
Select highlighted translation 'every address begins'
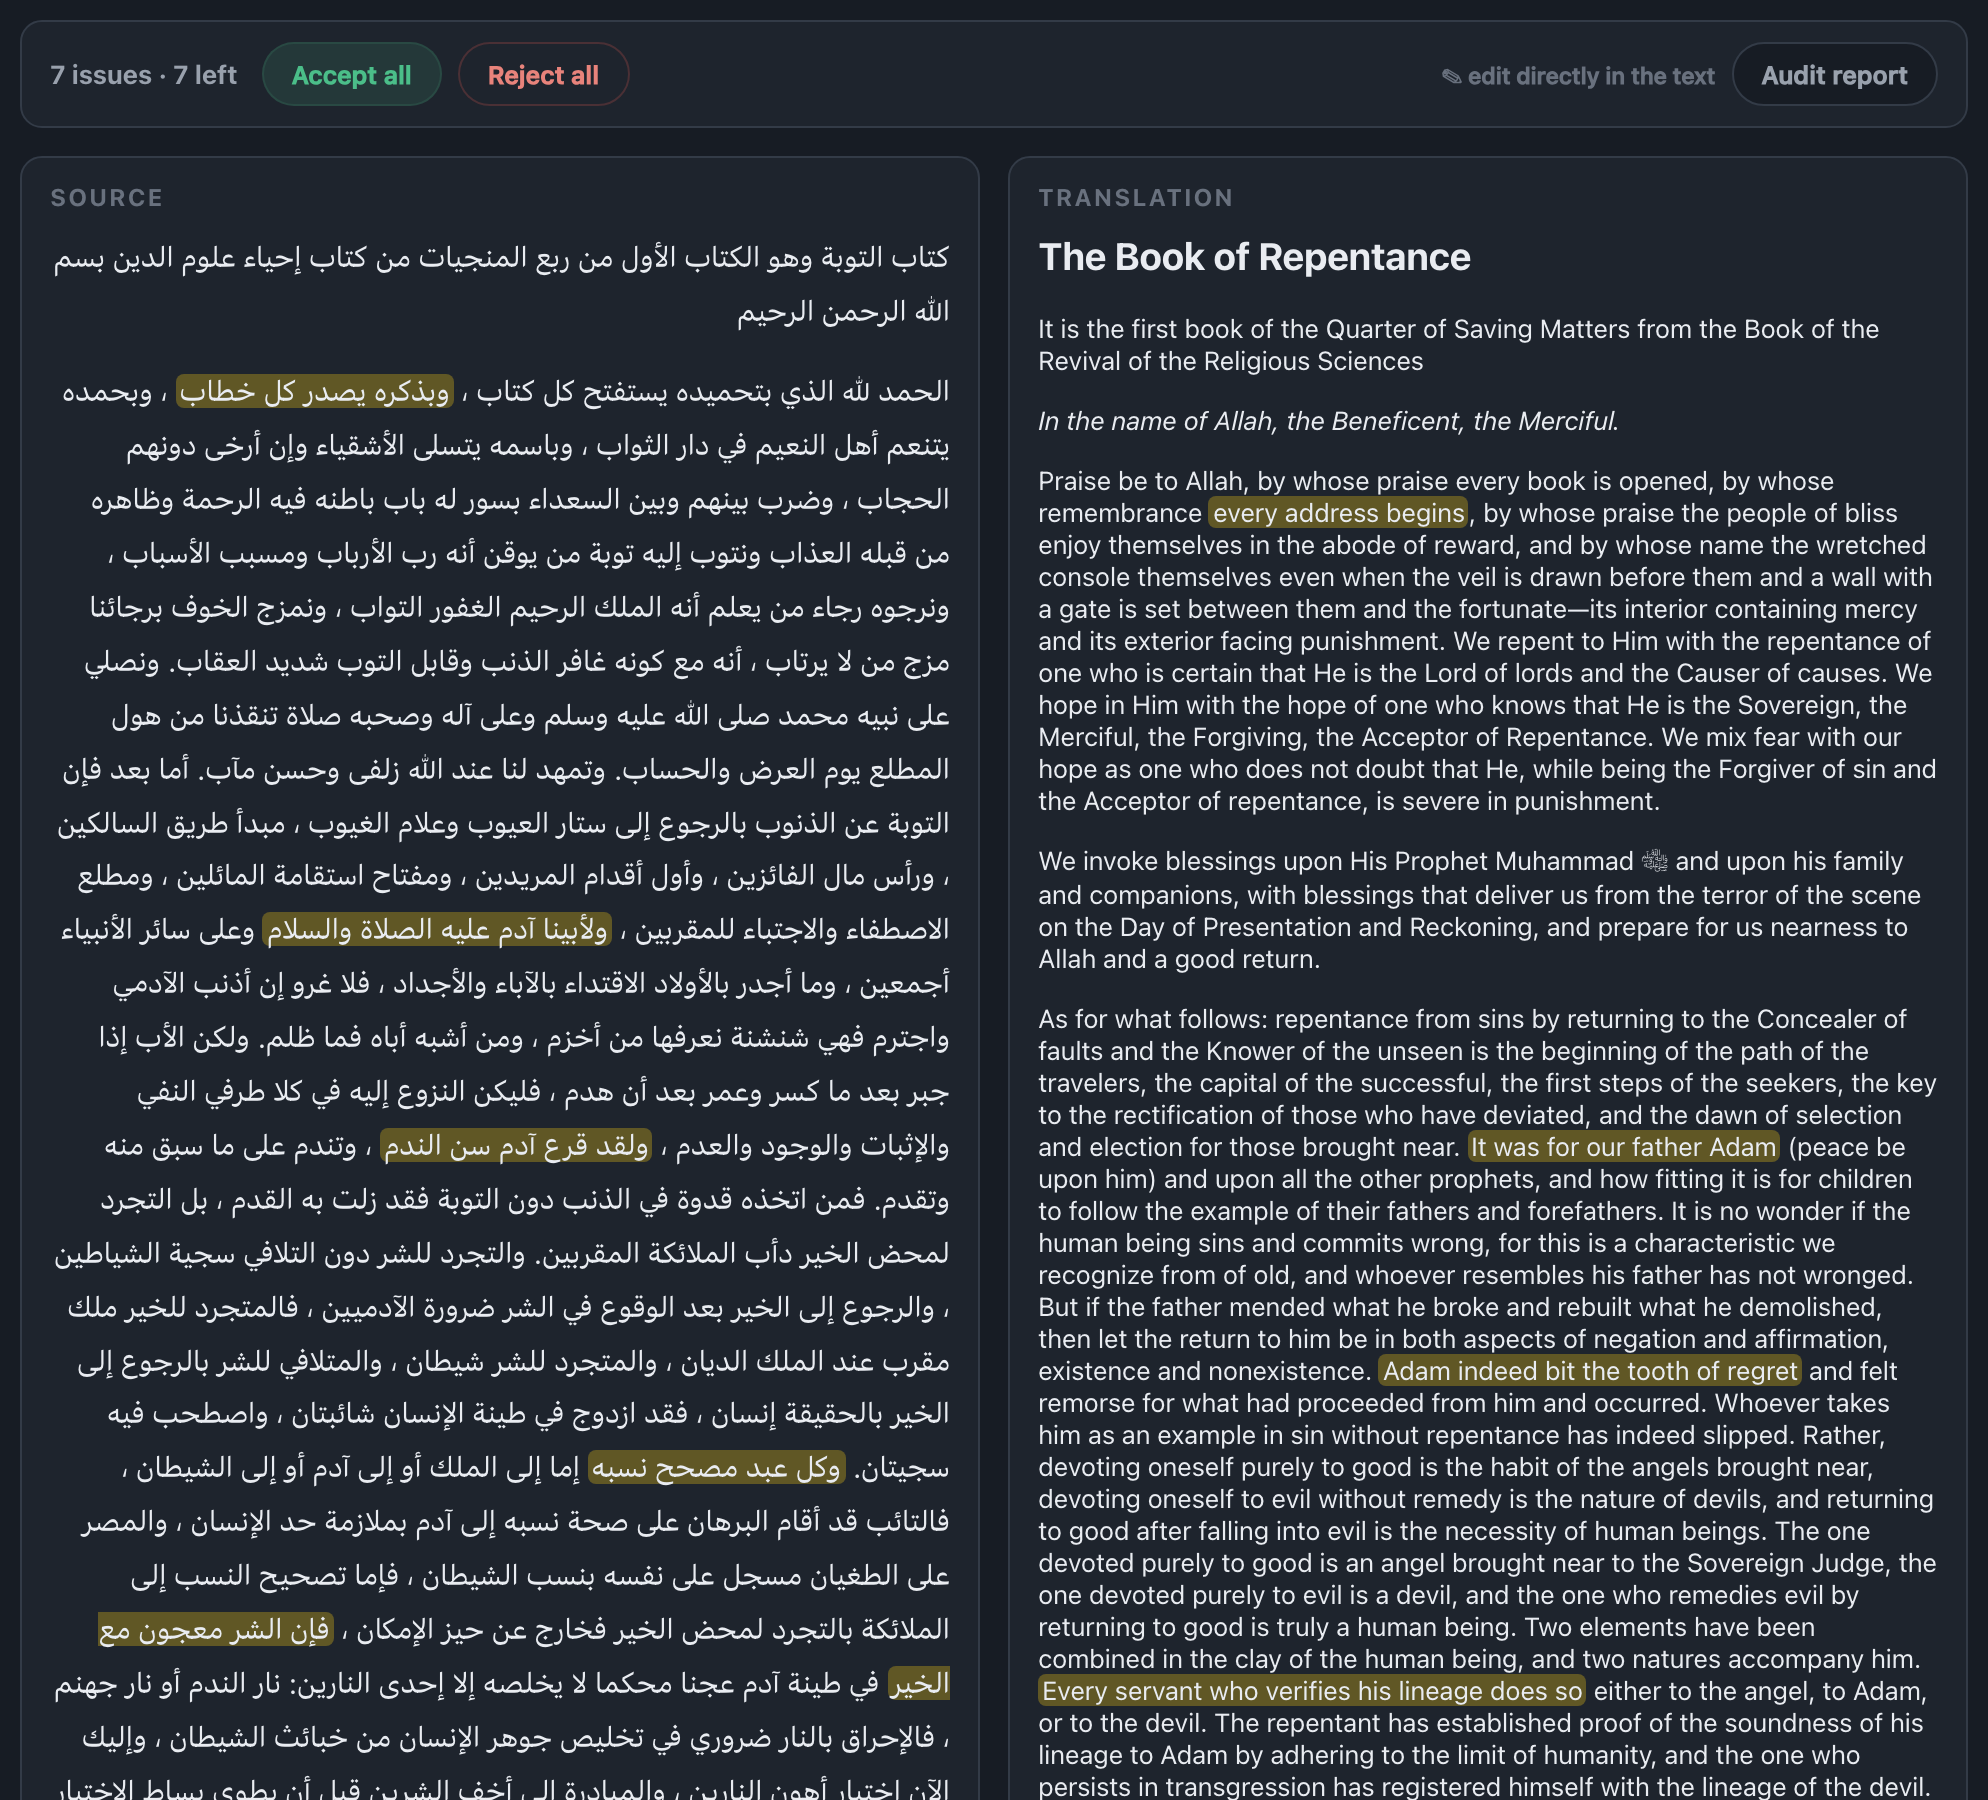[1338, 513]
